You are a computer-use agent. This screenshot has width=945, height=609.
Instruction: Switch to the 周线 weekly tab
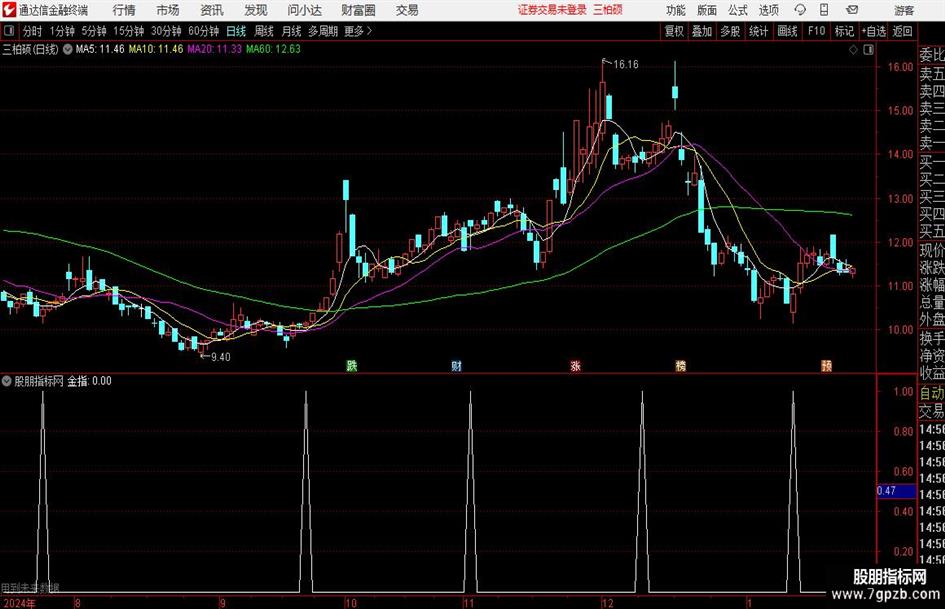(x=264, y=31)
